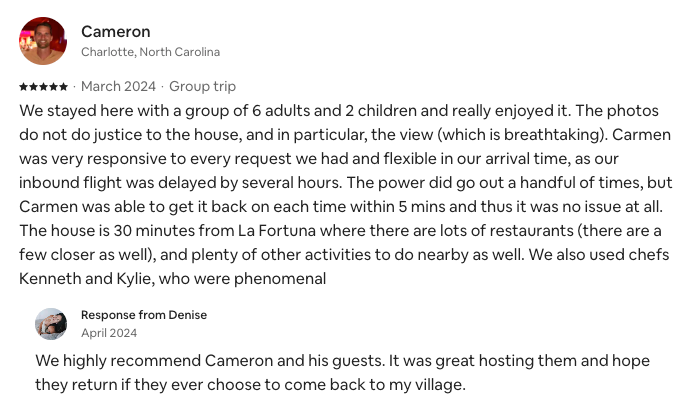Click Cameron's profile photo
This screenshot has width=693, height=420.
tap(43, 41)
